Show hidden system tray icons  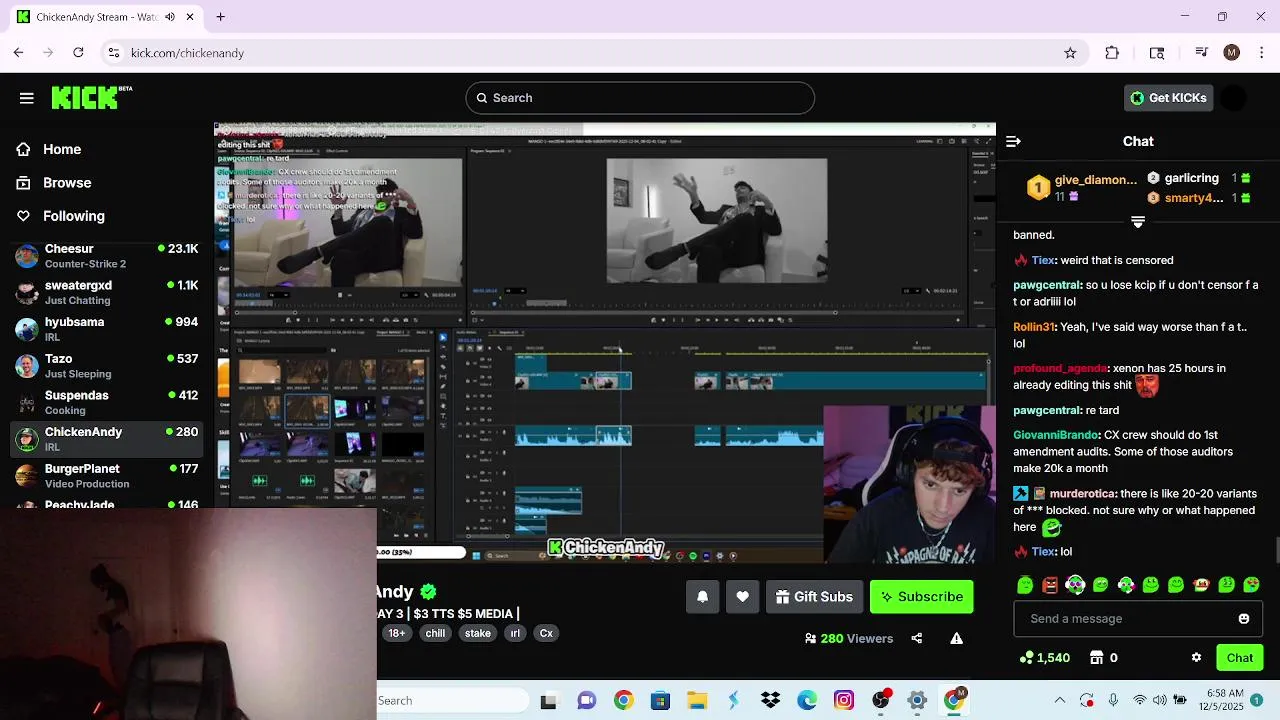coord(1060,701)
